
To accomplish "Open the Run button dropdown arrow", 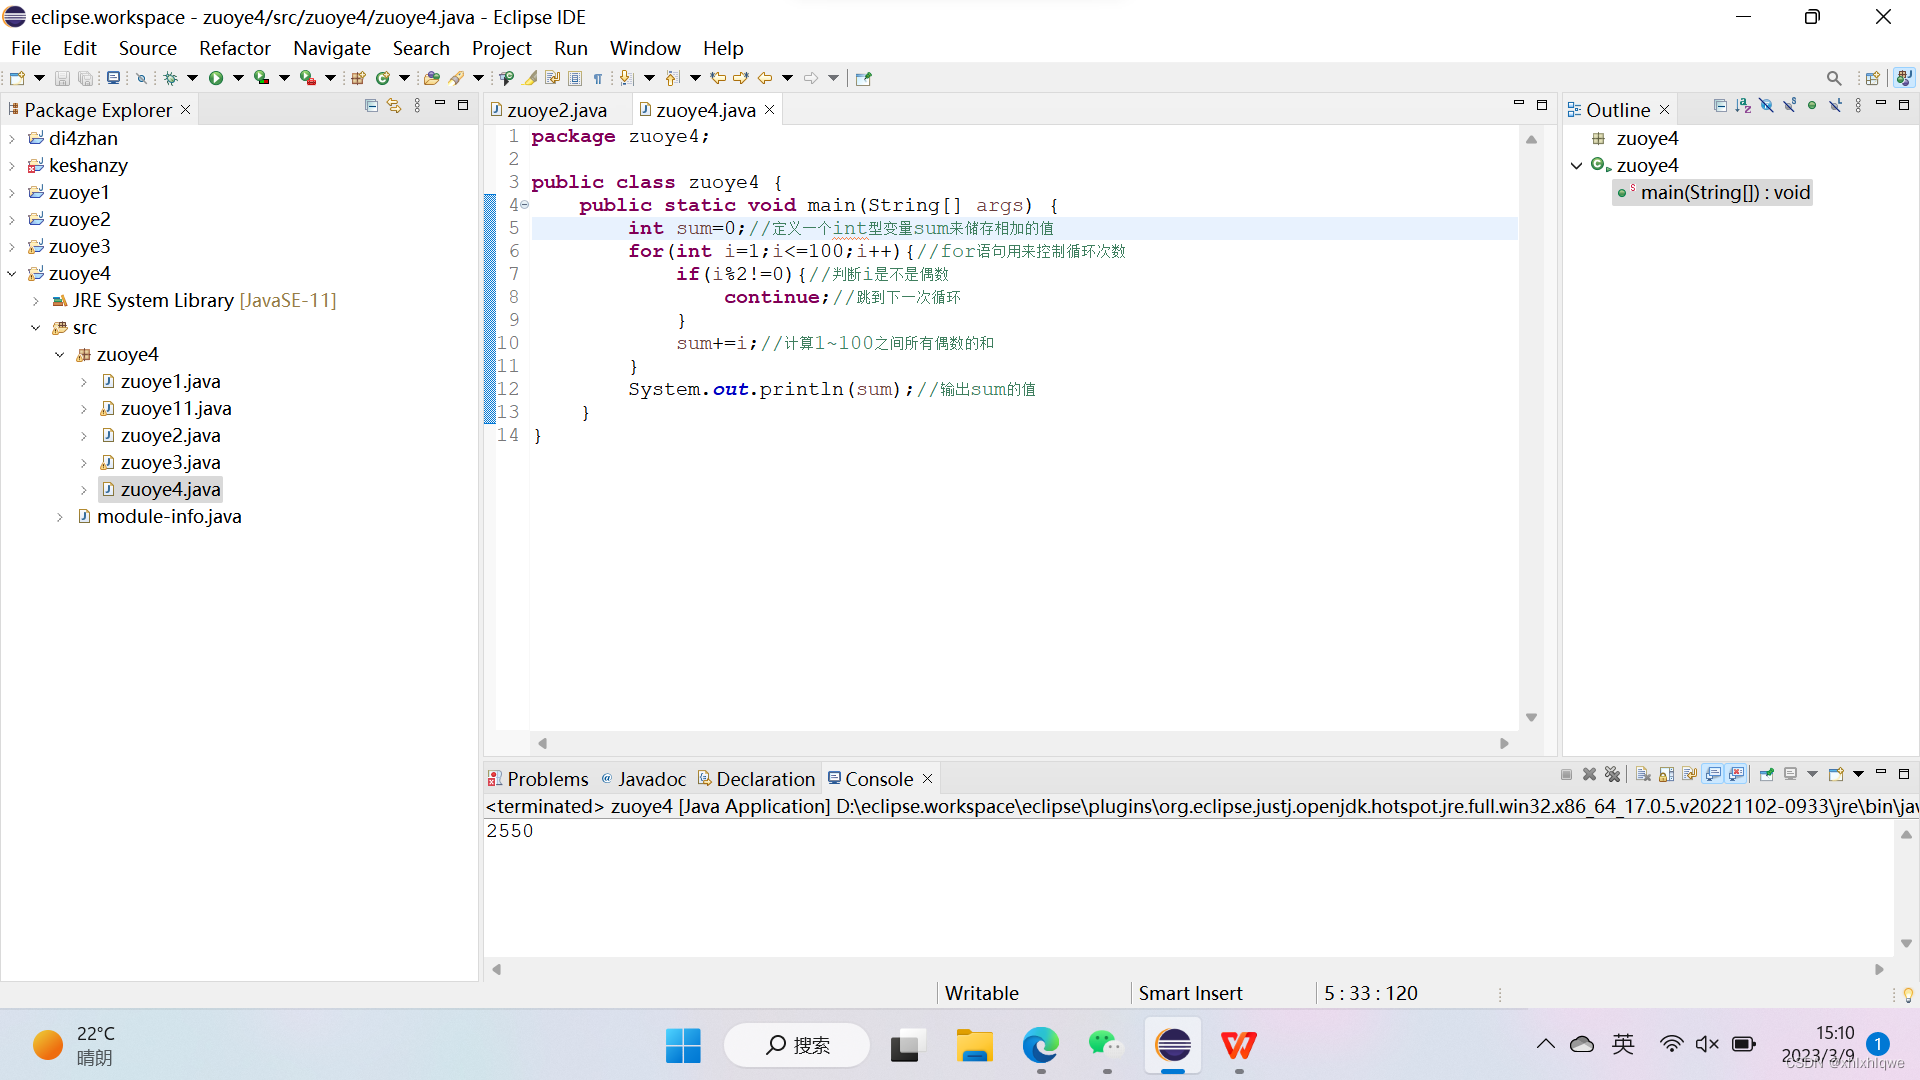I will [238, 78].
